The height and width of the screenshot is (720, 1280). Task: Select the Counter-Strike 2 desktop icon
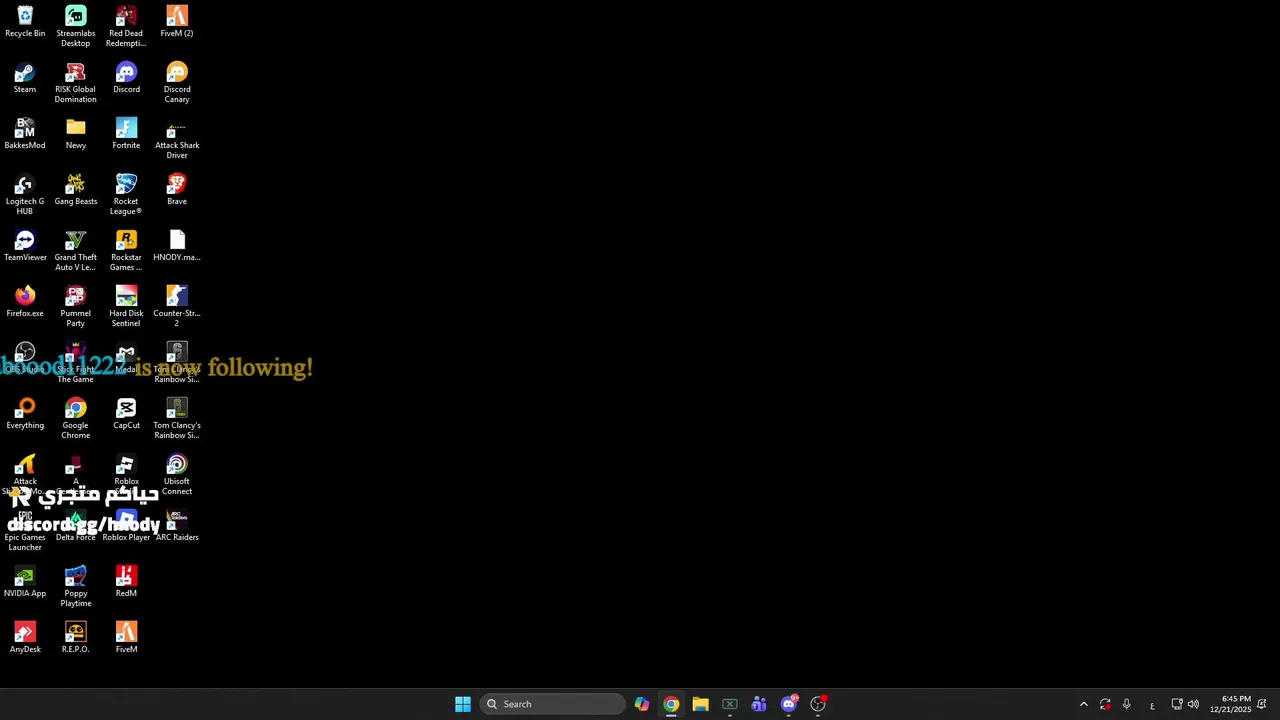[177, 307]
